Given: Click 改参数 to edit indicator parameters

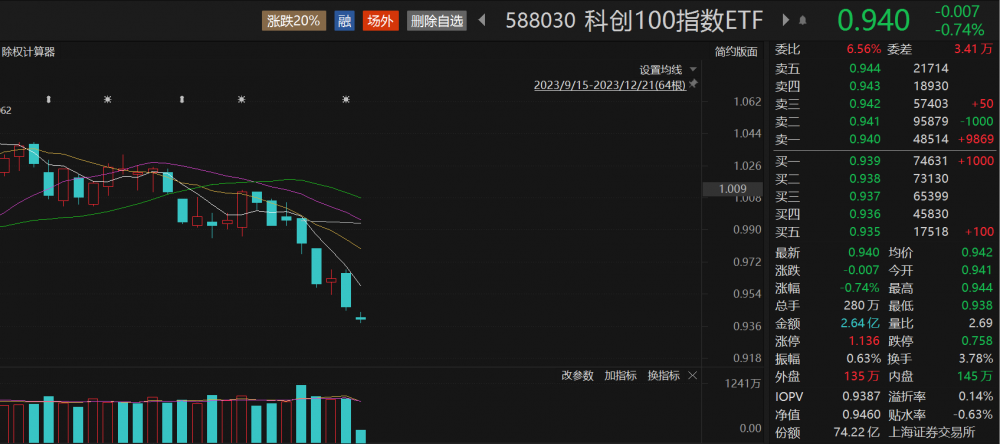Looking at the screenshot, I should (x=577, y=376).
